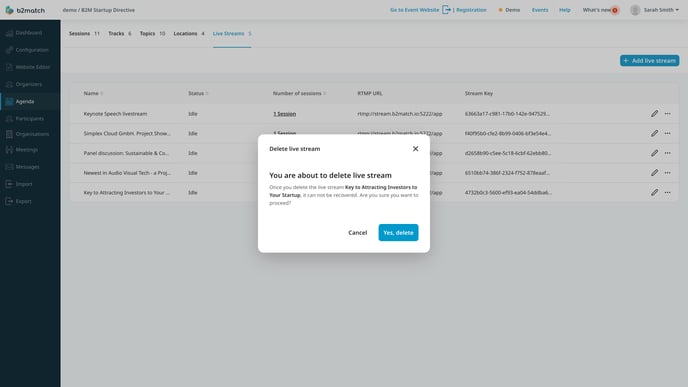The image size is (688, 387).
Task: Click the Messages sidebar icon
Action: pyautogui.click(x=9, y=167)
